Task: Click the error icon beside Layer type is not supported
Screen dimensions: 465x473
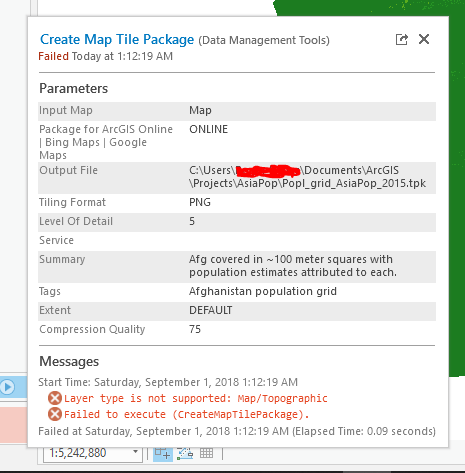Action: coord(55,398)
